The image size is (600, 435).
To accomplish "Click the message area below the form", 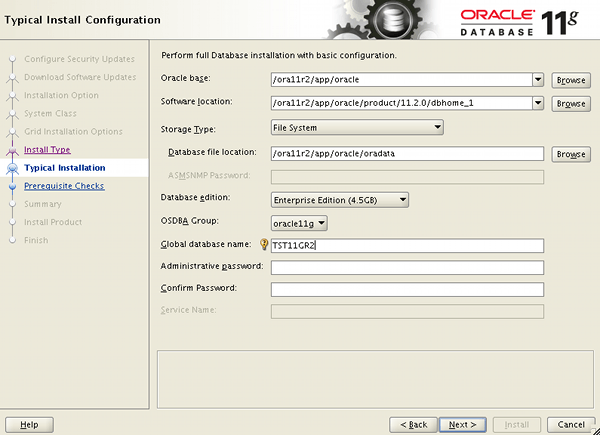I will click(375, 379).
